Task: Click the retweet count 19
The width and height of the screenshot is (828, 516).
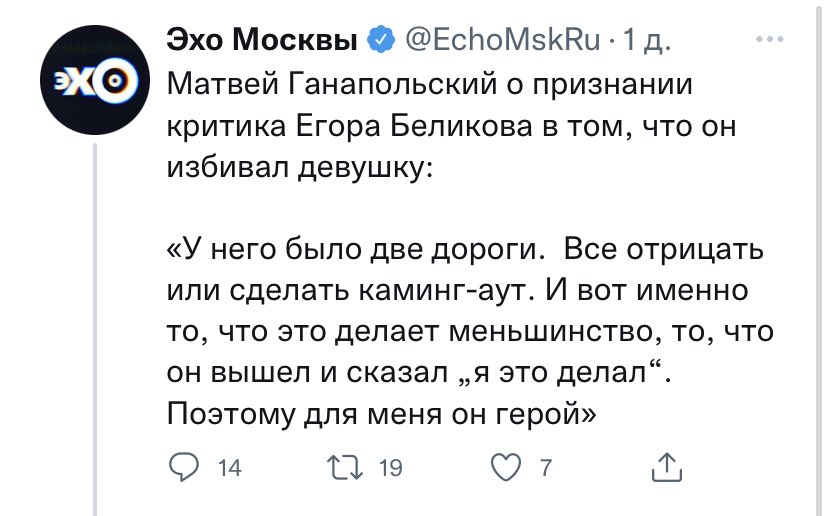Action: pyautogui.click(x=390, y=467)
